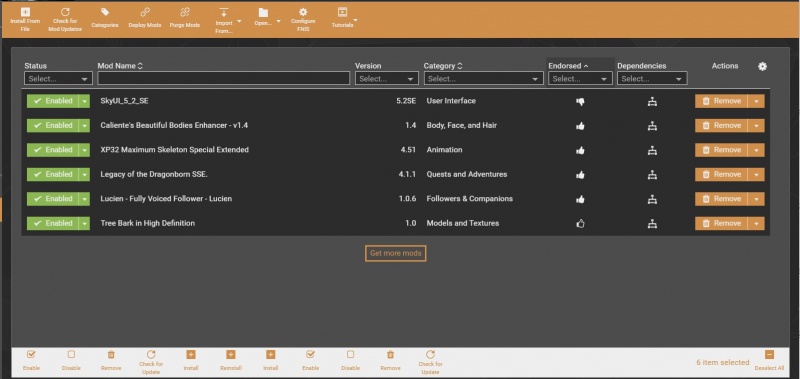Click the Get more mods button

[395, 254]
